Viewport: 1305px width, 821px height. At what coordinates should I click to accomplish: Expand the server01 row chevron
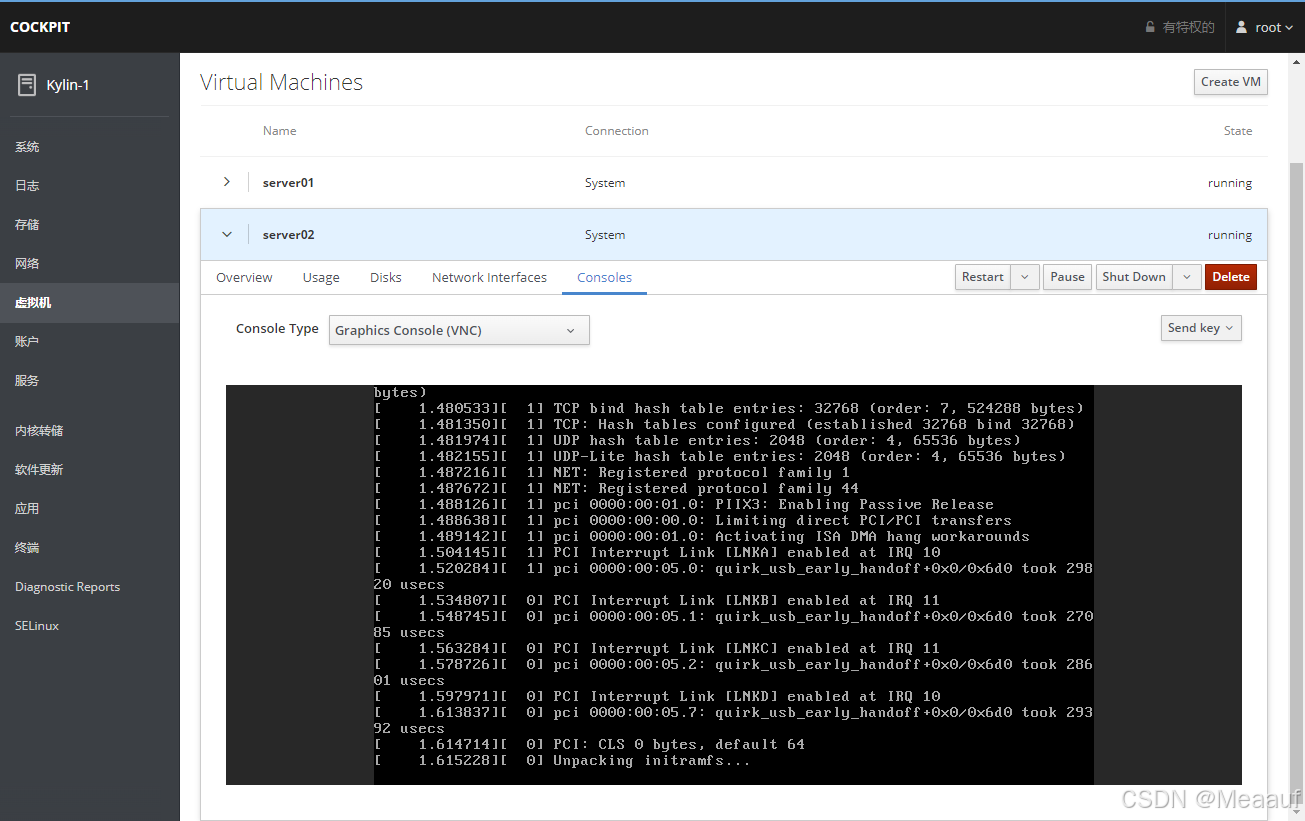click(227, 182)
